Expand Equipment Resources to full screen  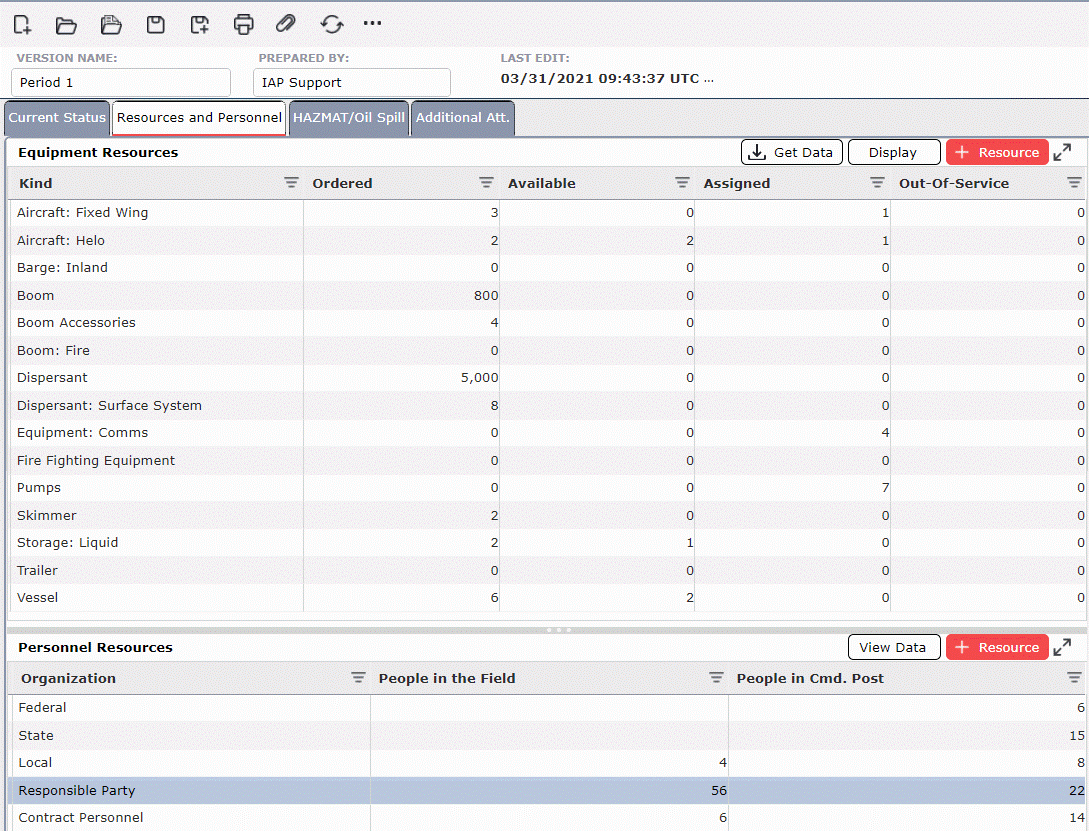click(x=1063, y=152)
